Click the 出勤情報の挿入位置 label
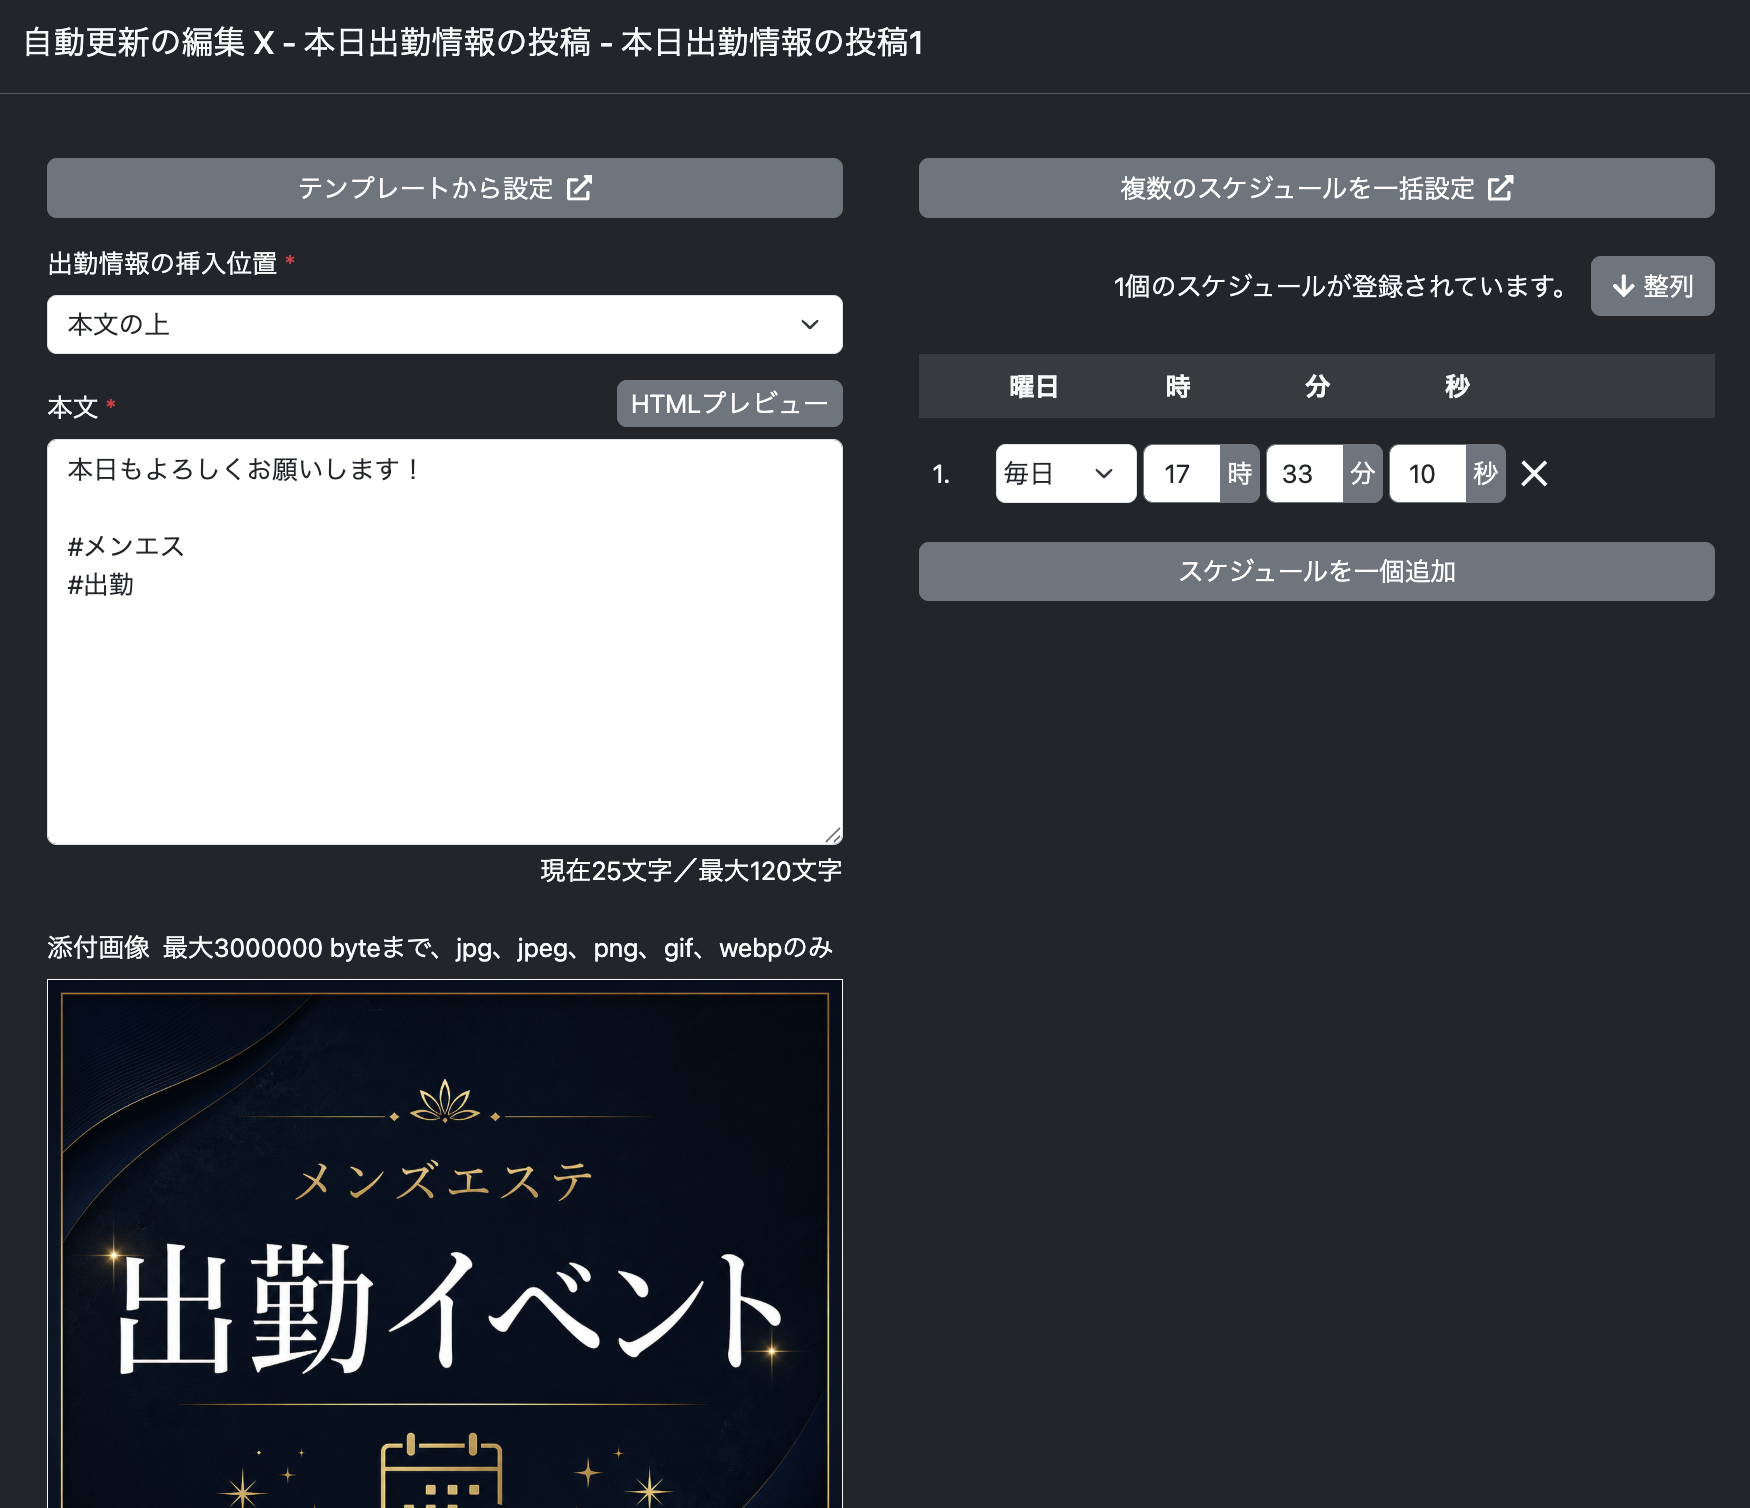This screenshot has height=1508, width=1750. point(162,263)
